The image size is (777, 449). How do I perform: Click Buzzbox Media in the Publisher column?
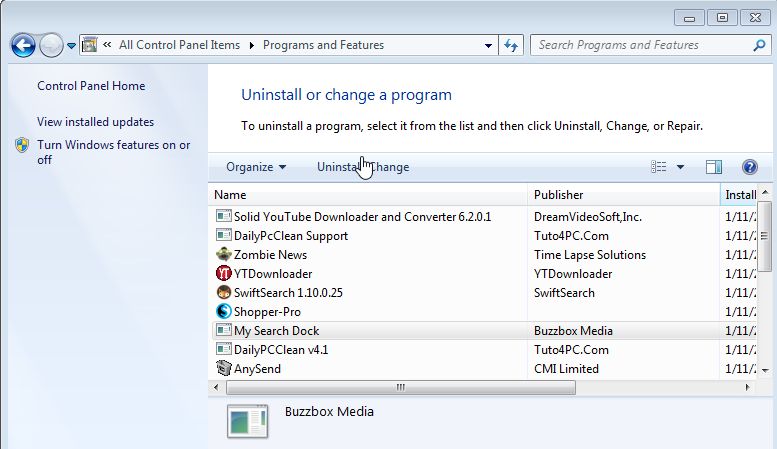tap(573, 331)
